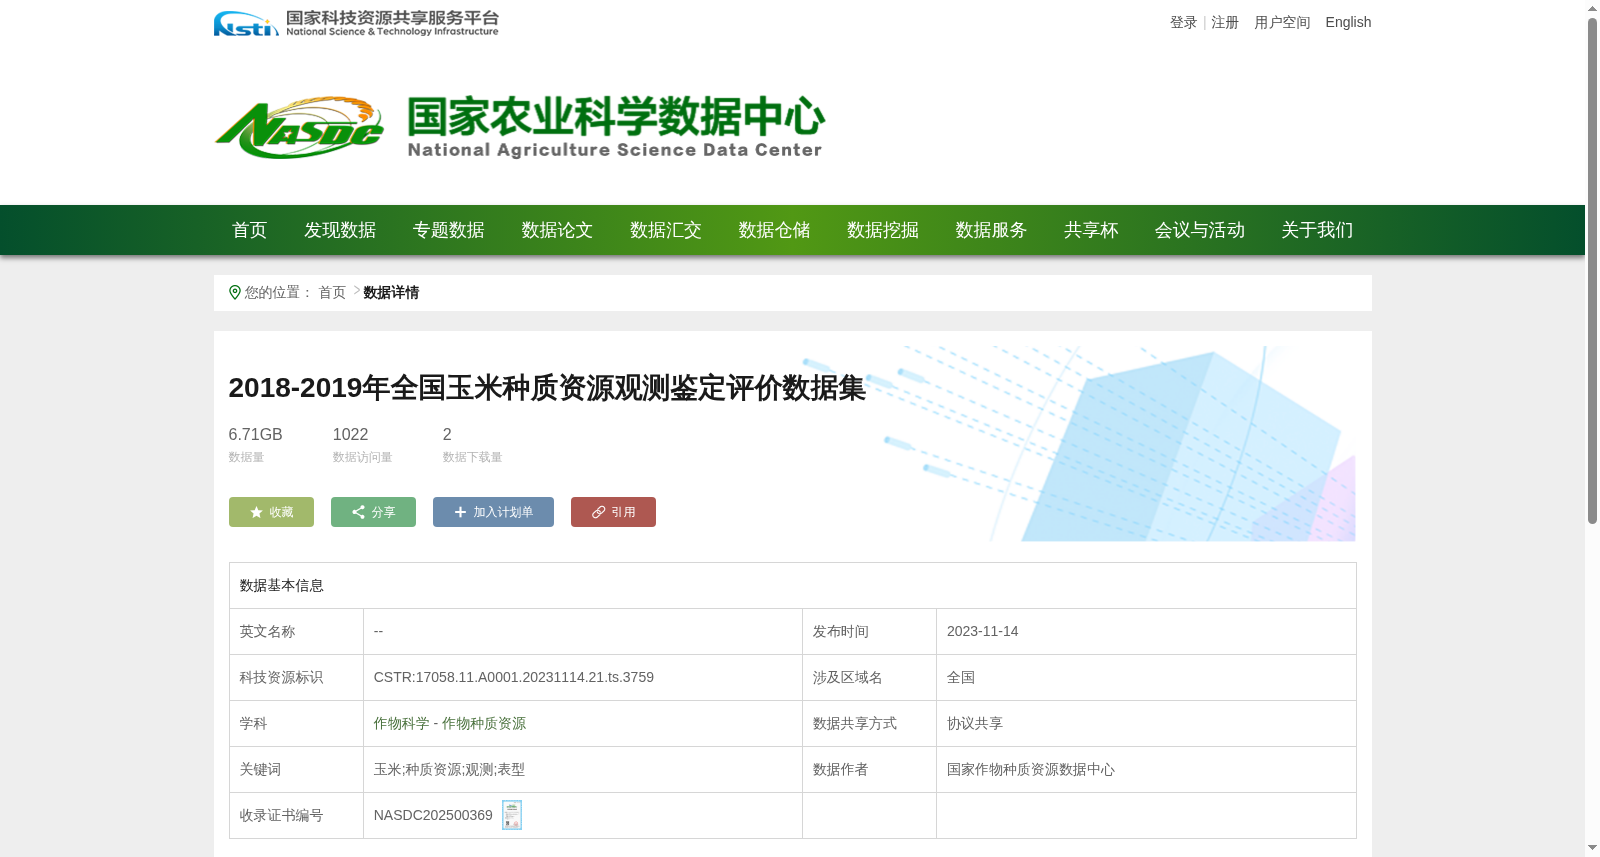Click the NSTI platform logo
Screen dimensions: 1600x857
coord(356,23)
